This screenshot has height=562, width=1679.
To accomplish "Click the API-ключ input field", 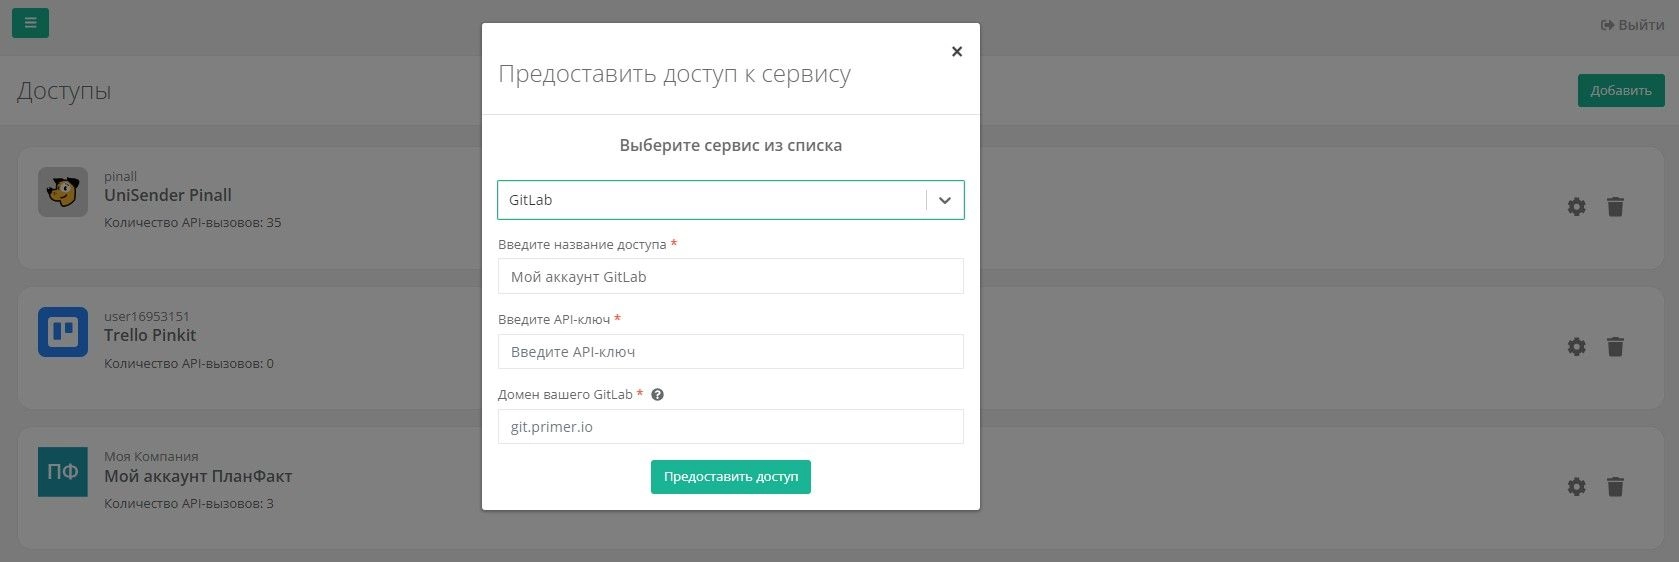I will [x=730, y=352].
